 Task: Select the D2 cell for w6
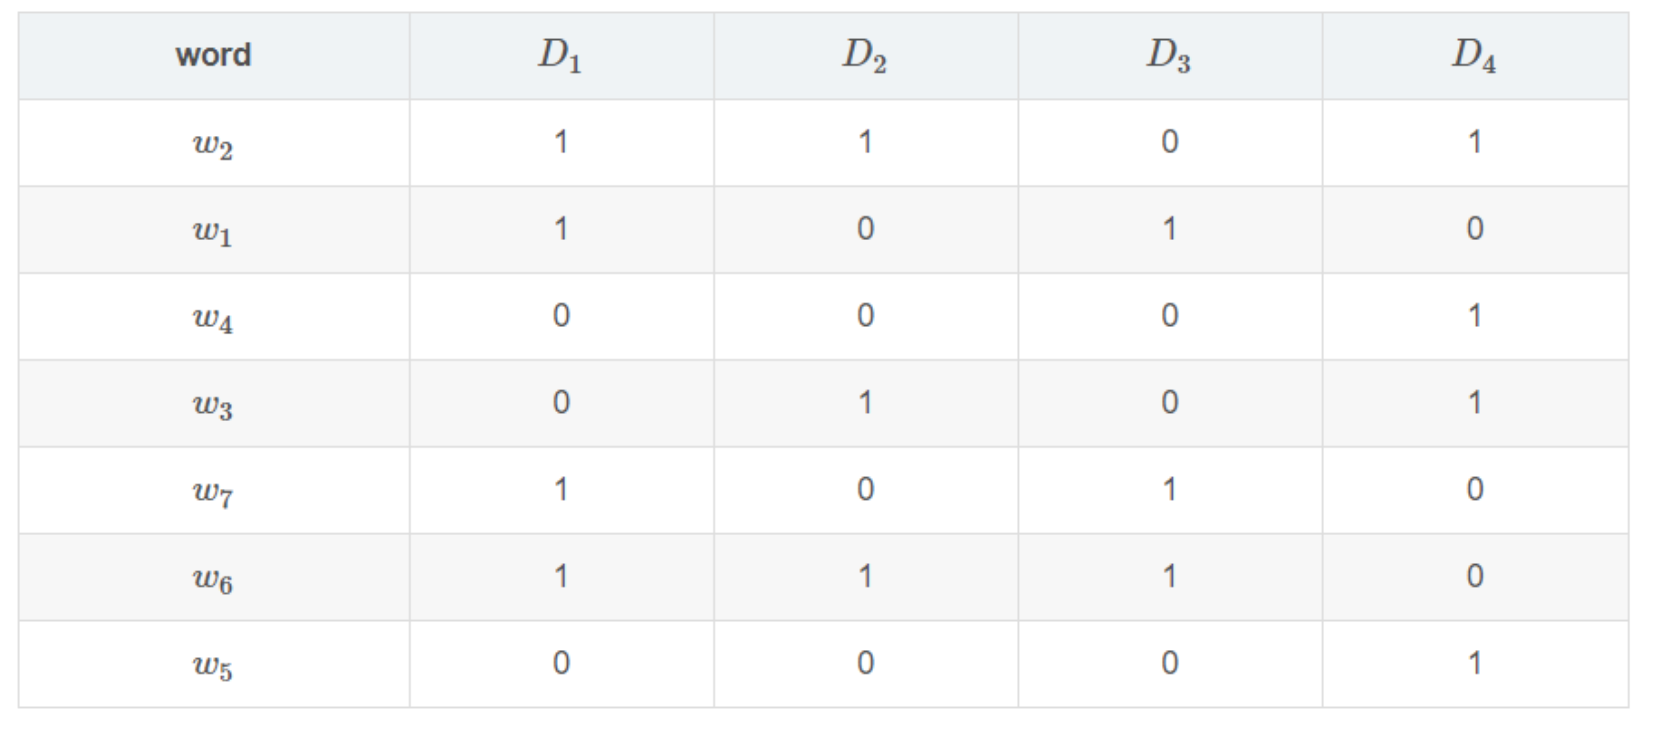(865, 577)
